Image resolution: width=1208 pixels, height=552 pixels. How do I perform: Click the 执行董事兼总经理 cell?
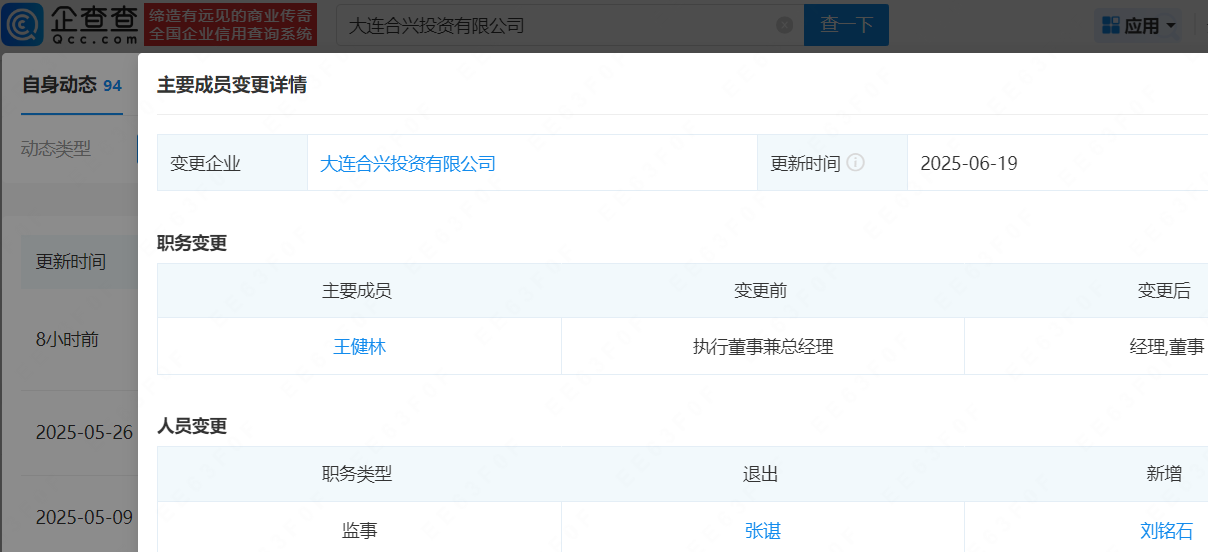tap(763, 347)
